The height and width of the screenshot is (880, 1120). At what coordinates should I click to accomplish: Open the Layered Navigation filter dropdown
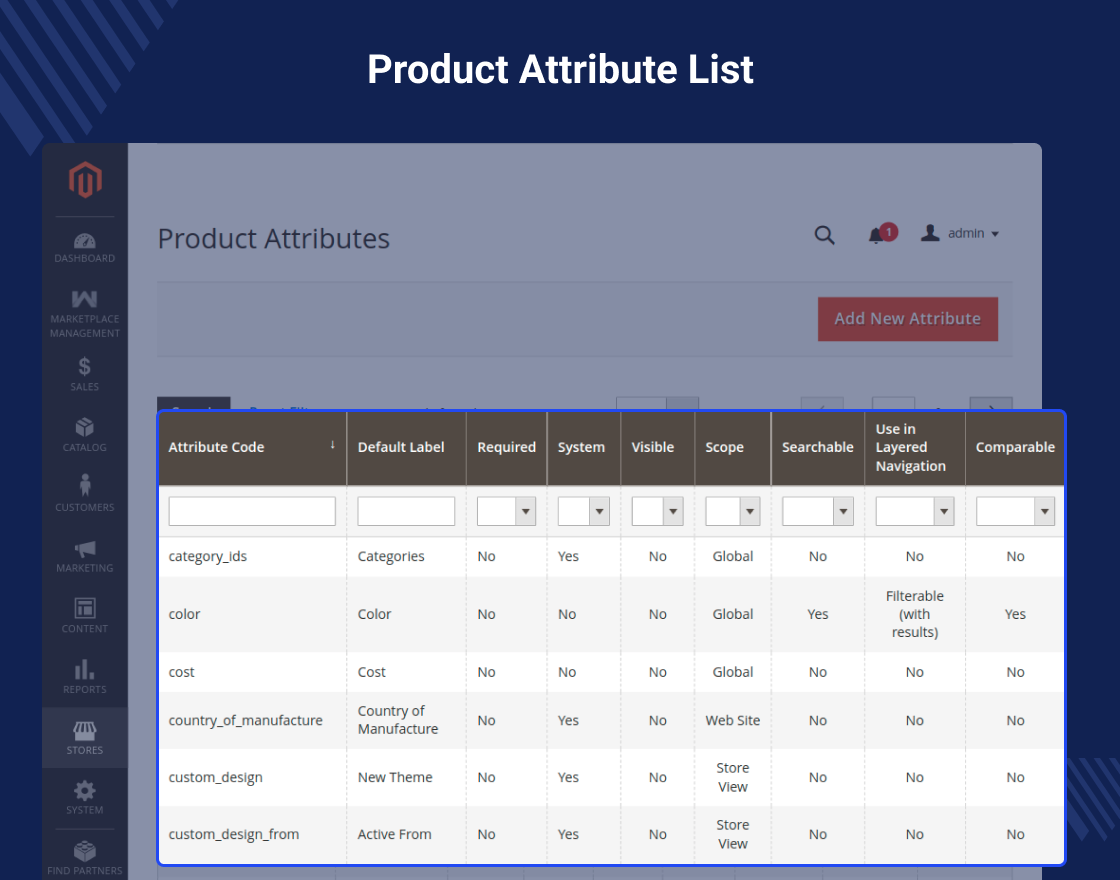[915, 511]
